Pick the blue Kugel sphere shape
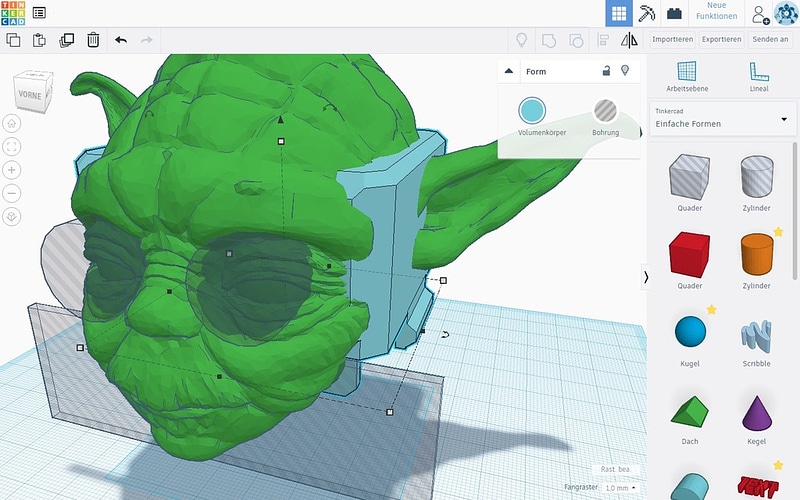800x500 pixels. click(690, 332)
